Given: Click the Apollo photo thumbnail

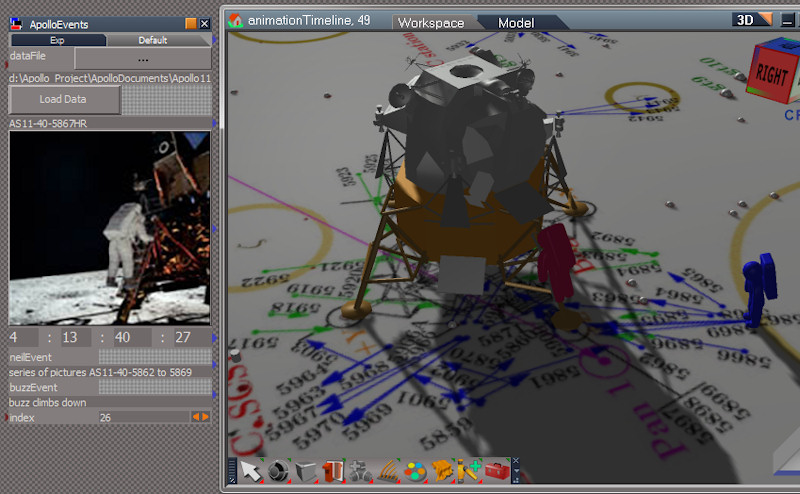Looking at the screenshot, I should [110, 228].
